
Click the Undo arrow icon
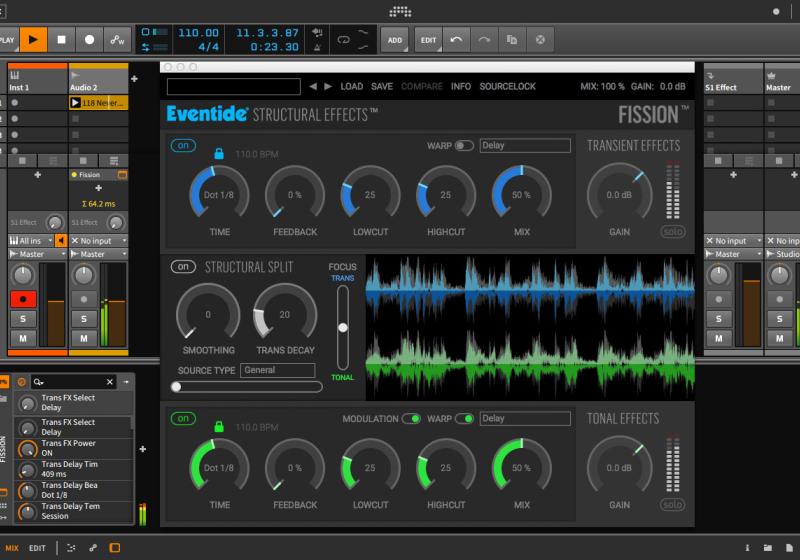(457, 40)
